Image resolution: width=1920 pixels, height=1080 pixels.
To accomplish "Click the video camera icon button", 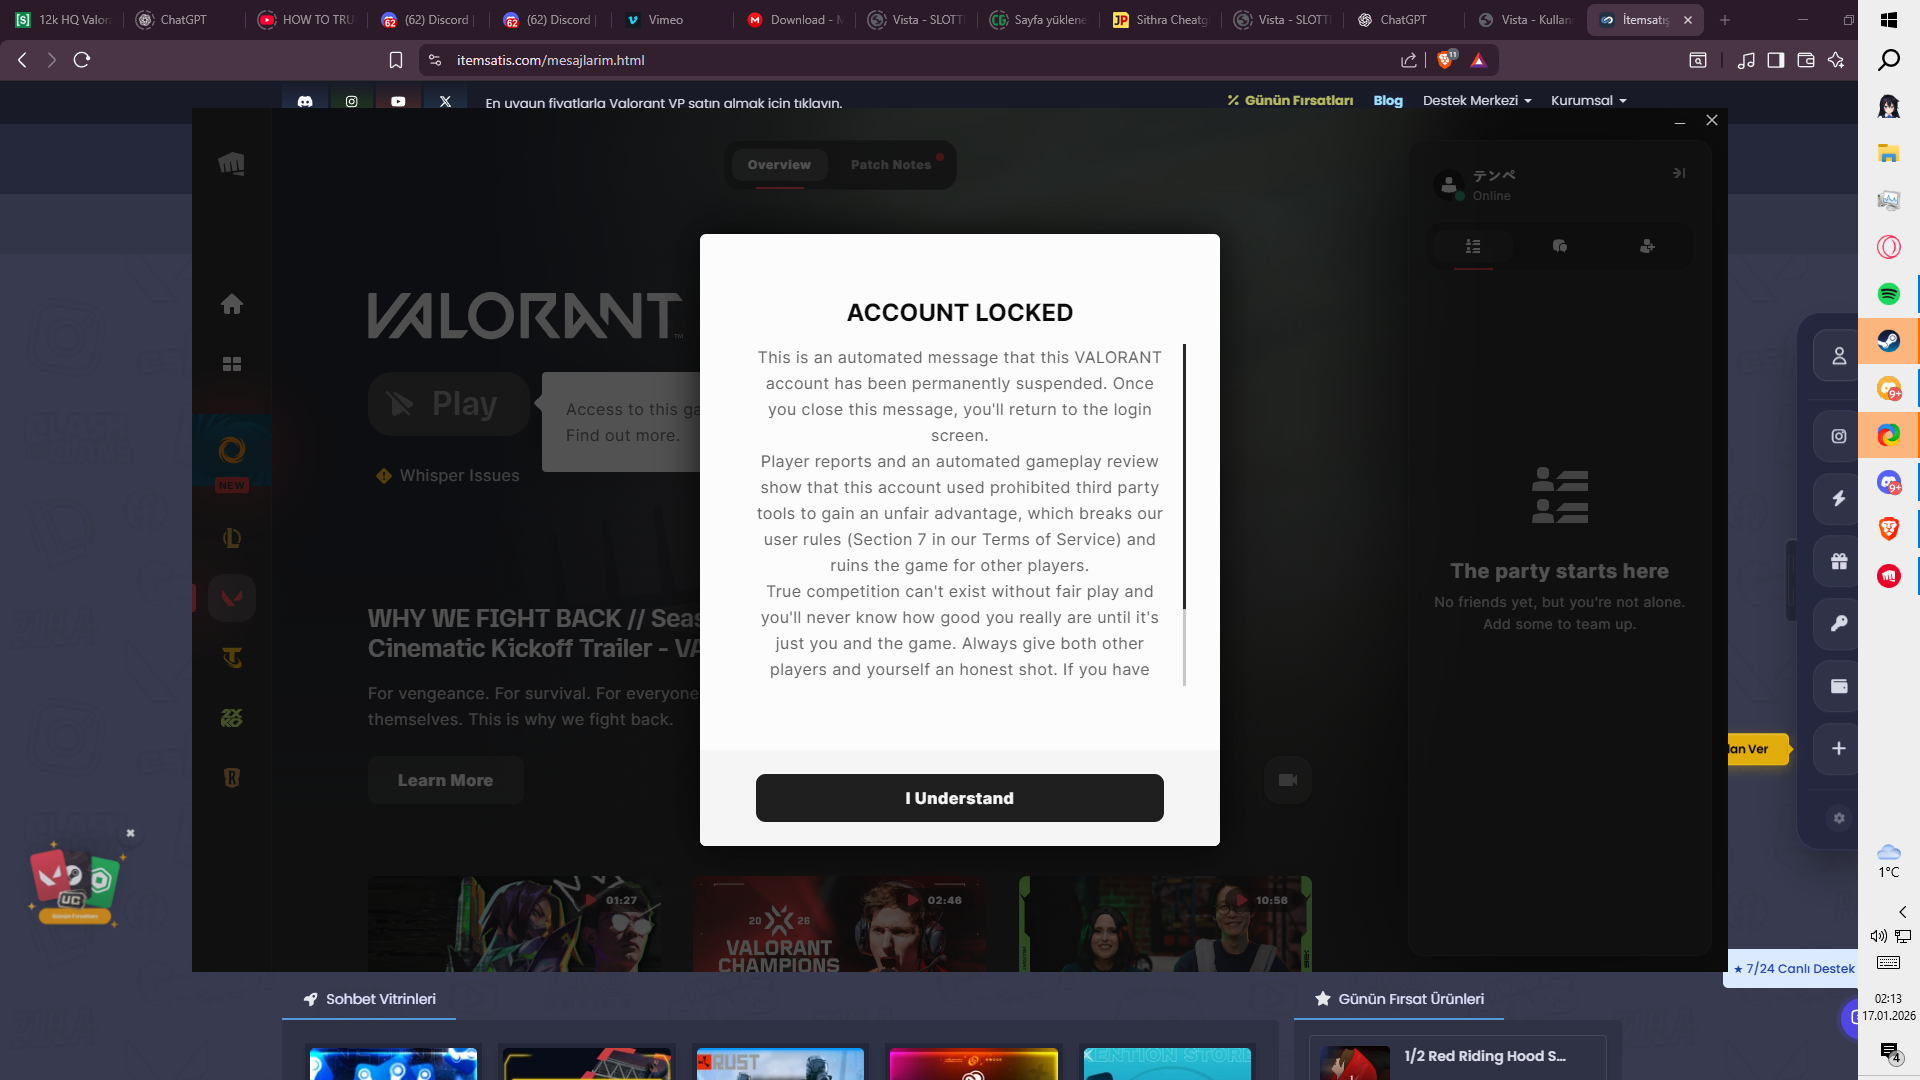I will click(x=1288, y=780).
